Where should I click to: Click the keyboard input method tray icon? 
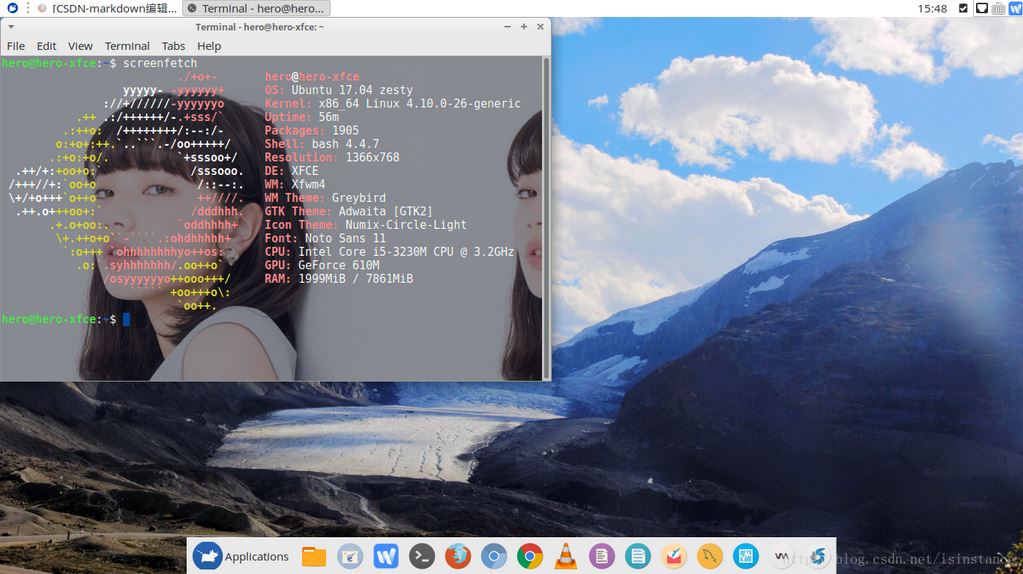point(999,8)
